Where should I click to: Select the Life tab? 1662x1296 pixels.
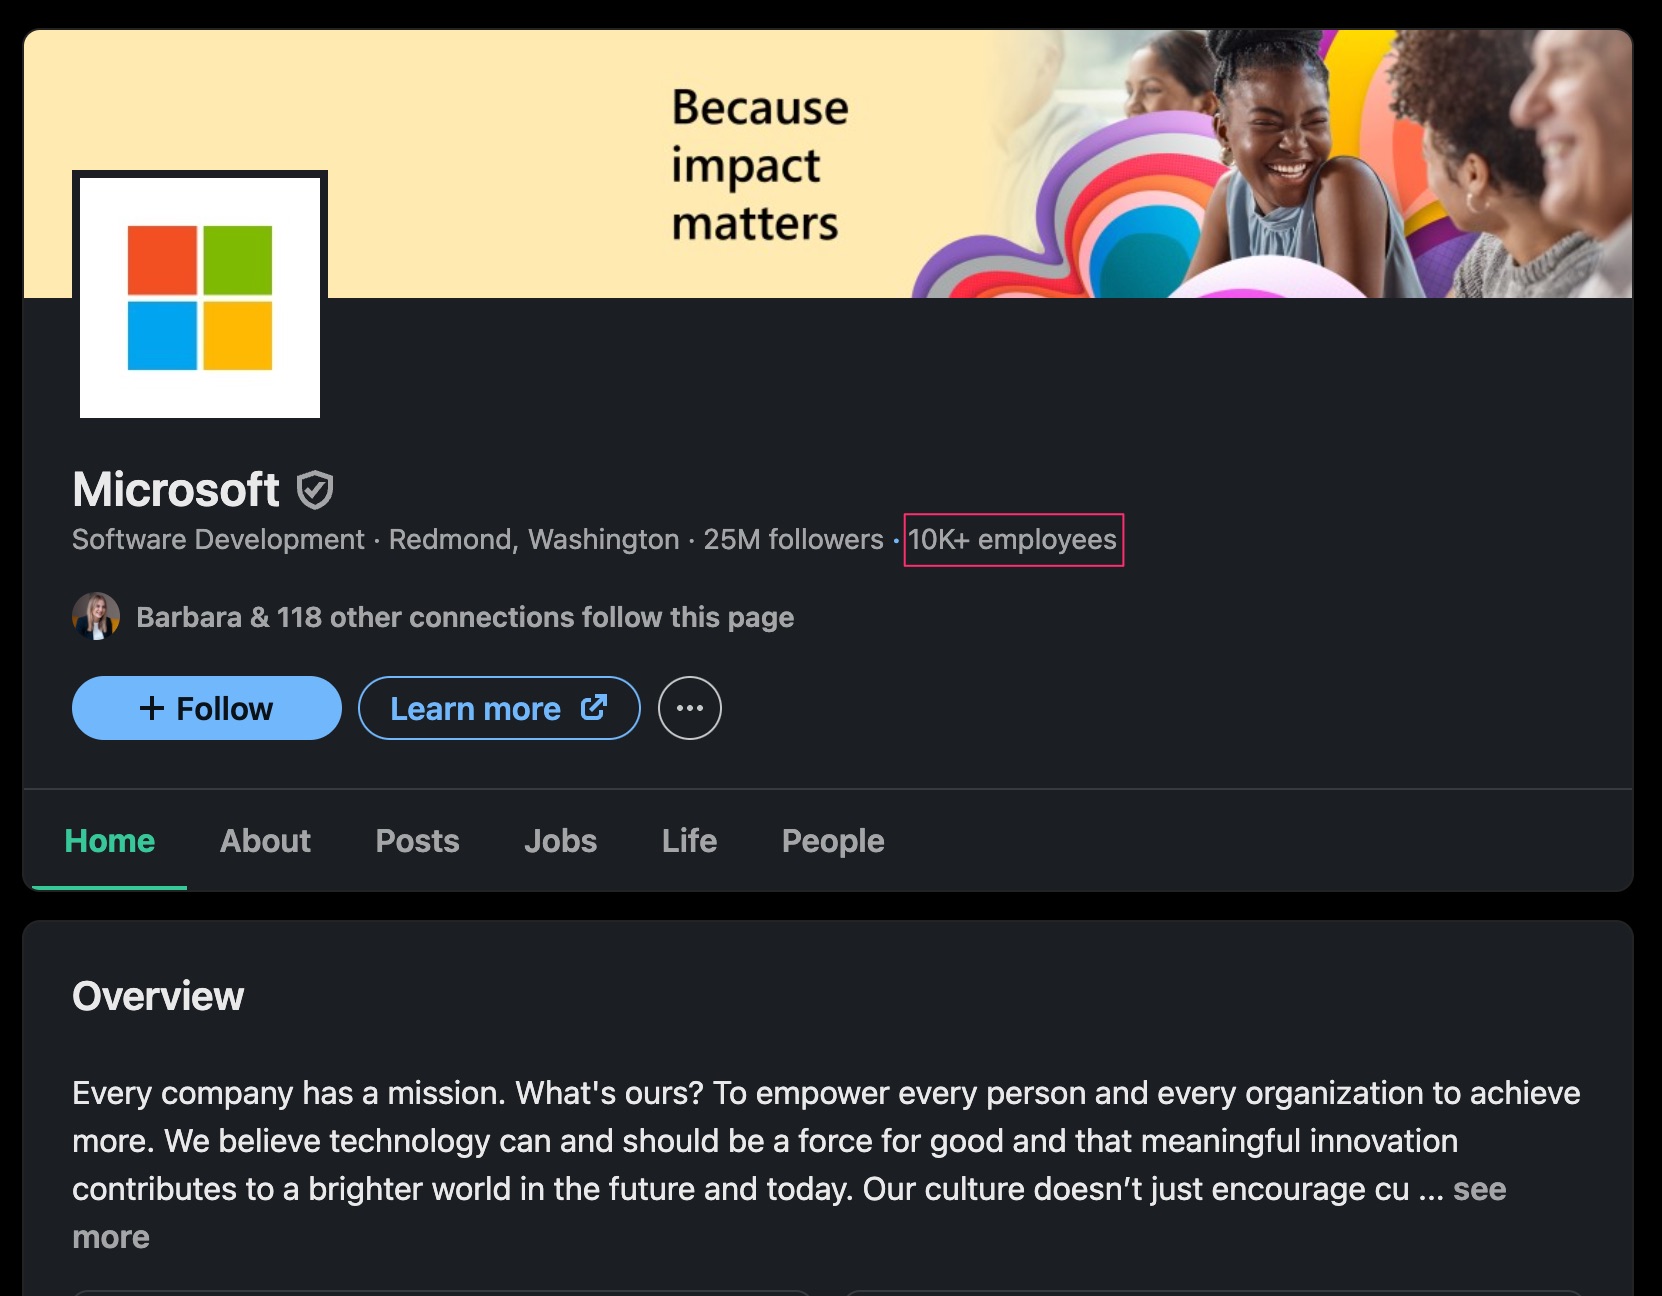689,841
